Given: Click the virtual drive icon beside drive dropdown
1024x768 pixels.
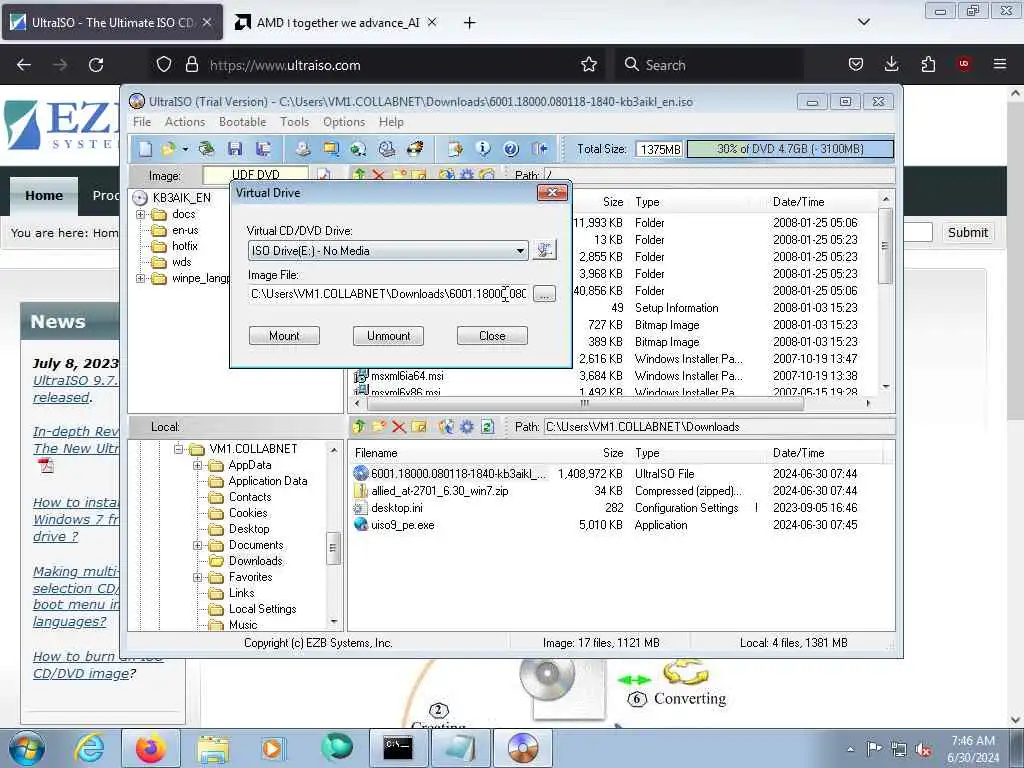Looking at the screenshot, I should [x=544, y=250].
